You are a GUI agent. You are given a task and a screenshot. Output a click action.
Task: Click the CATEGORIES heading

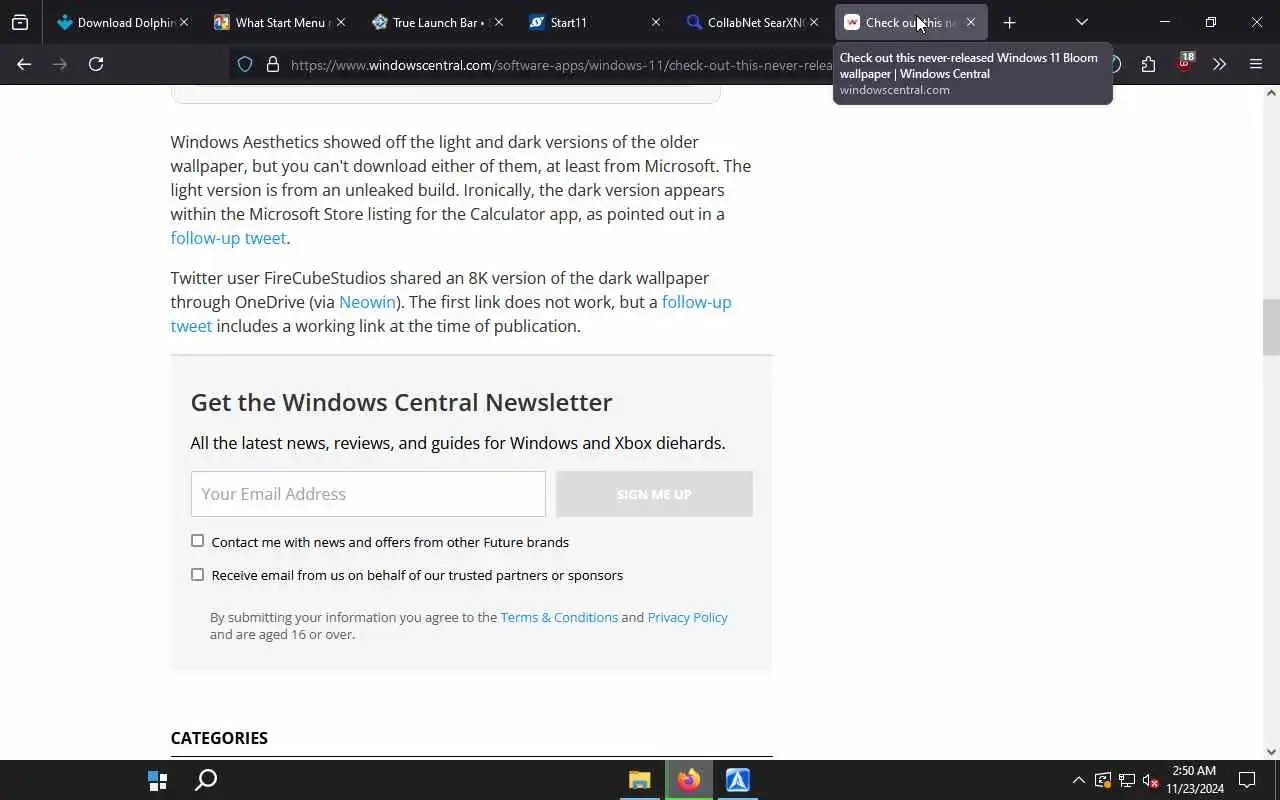pos(219,738)
